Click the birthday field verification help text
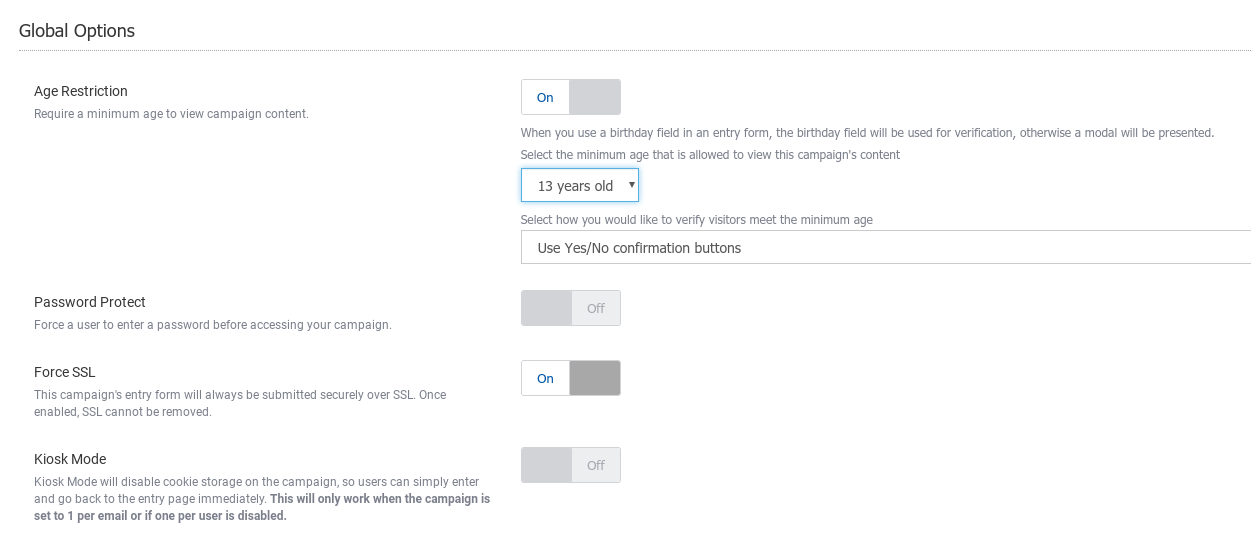The image size is (1251, 560). [x=867, y=133]
